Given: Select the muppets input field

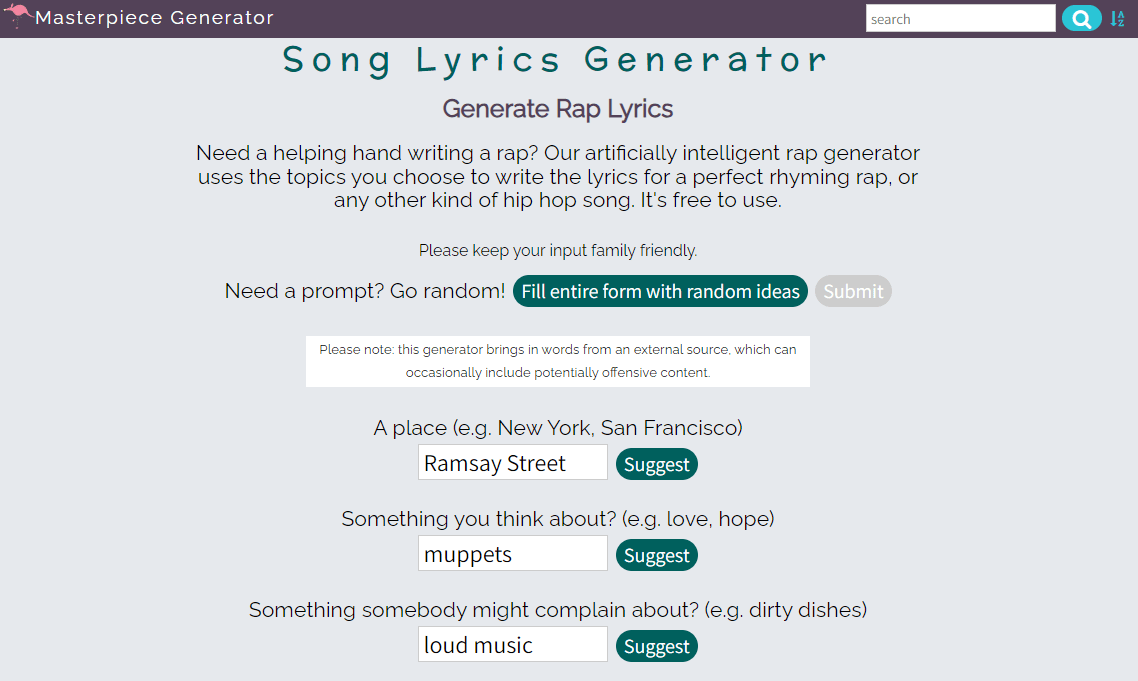Looking at the screenshot, I should [512, 553].
